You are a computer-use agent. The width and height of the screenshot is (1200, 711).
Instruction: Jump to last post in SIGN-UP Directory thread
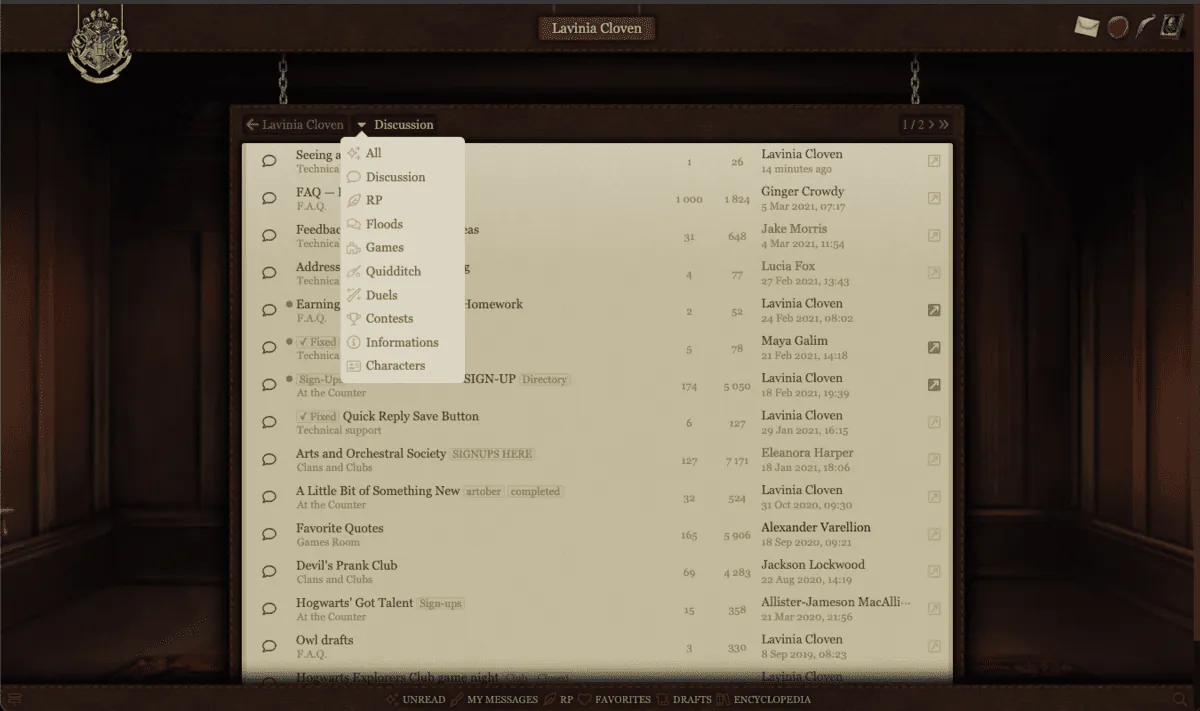tap(934, 385)
